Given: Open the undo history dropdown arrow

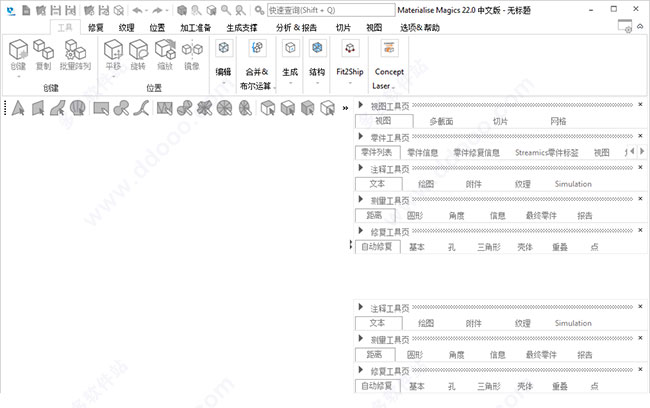Looking at the screenshot, I should [146, 11].
